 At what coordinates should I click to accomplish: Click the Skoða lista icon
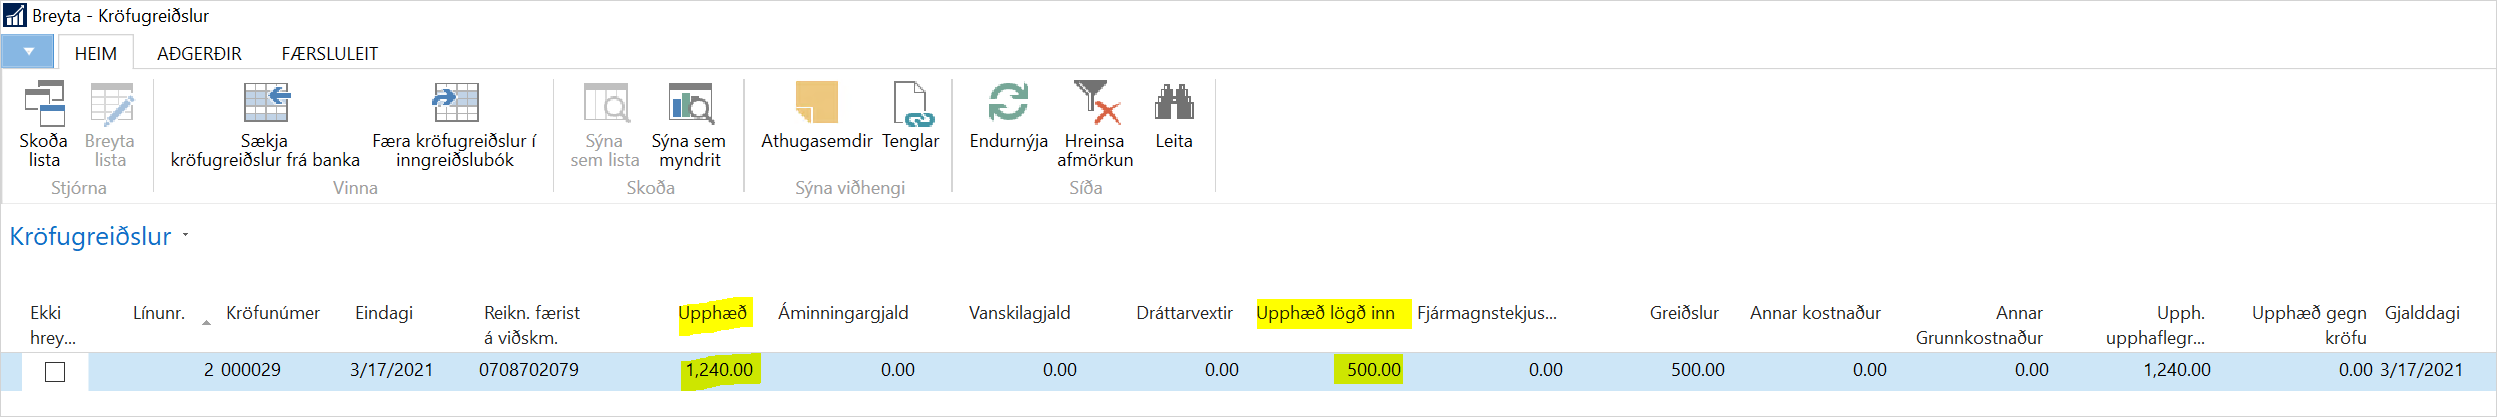(44, 105)
